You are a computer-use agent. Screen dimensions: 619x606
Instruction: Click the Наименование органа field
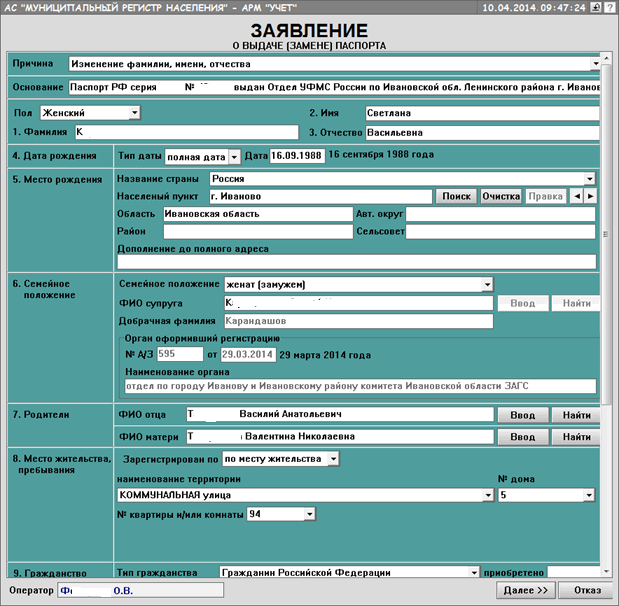coord(360,386)
